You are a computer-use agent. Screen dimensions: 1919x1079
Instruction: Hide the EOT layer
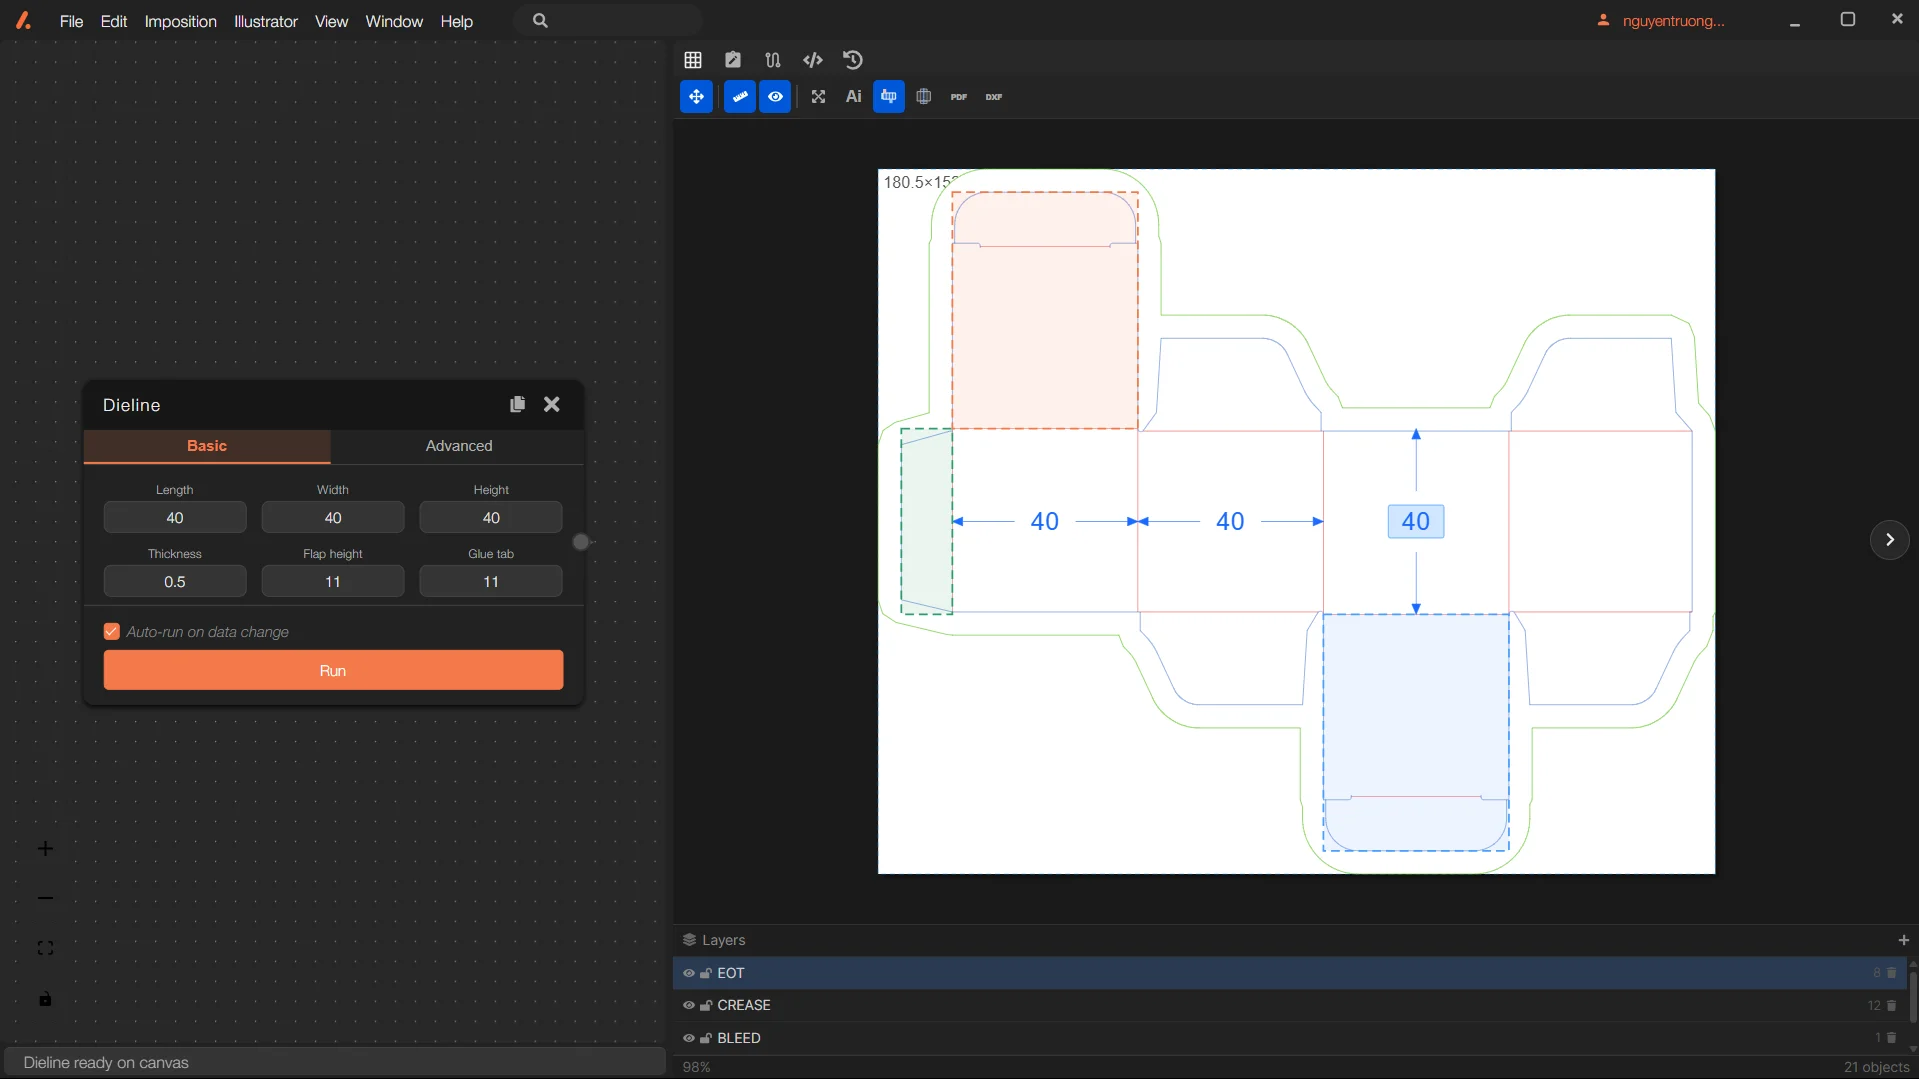tap(689, 973)
